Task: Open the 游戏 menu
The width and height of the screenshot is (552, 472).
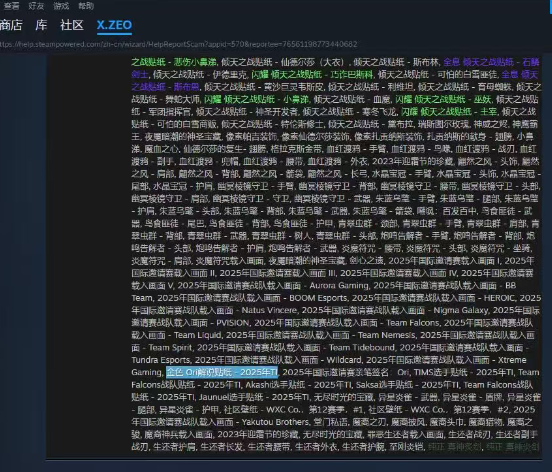Action: click(61, 6)
